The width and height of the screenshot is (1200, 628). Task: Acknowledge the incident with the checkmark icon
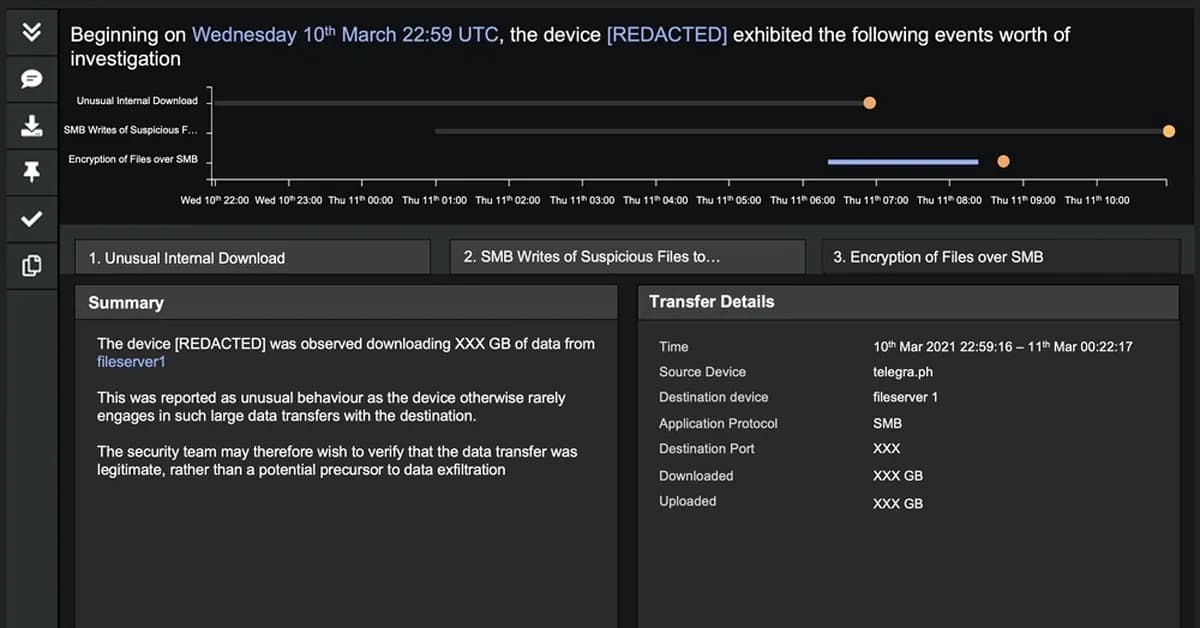[x=31, y=219]
